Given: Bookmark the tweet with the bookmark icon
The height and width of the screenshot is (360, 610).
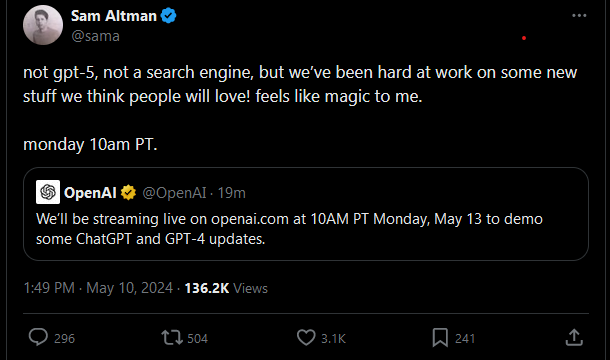Looking at the screenshot, I should [440, 337].
